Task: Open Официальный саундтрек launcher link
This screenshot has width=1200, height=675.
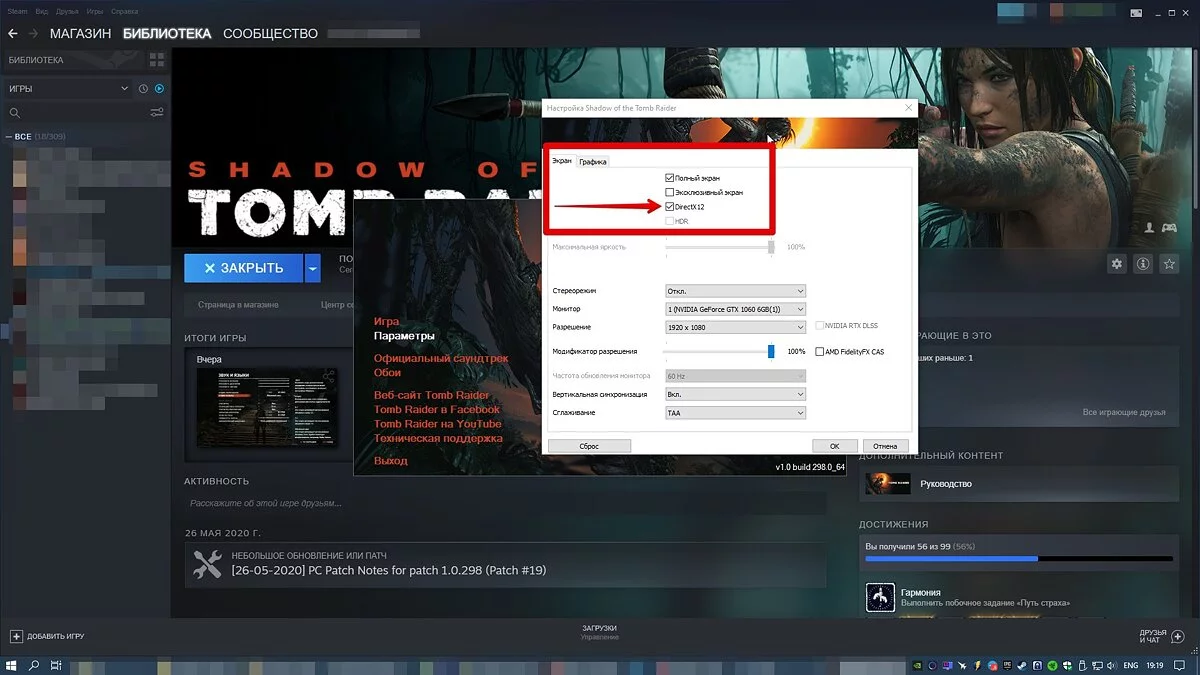Action: point(441,358)
